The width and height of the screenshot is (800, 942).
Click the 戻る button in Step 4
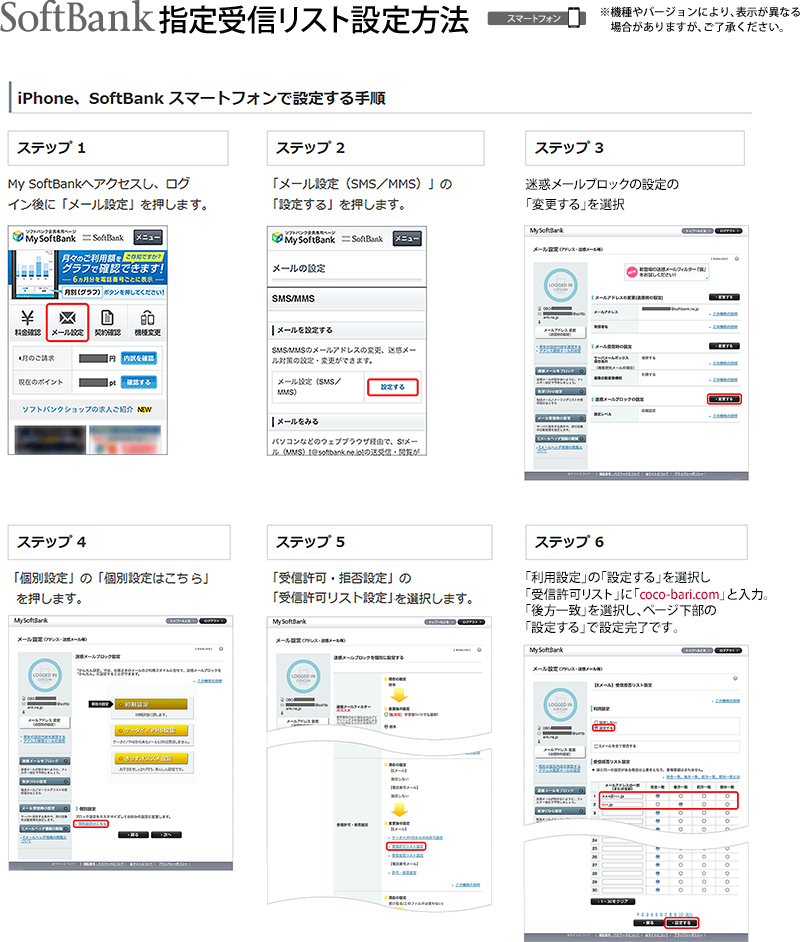pos(133,834)
